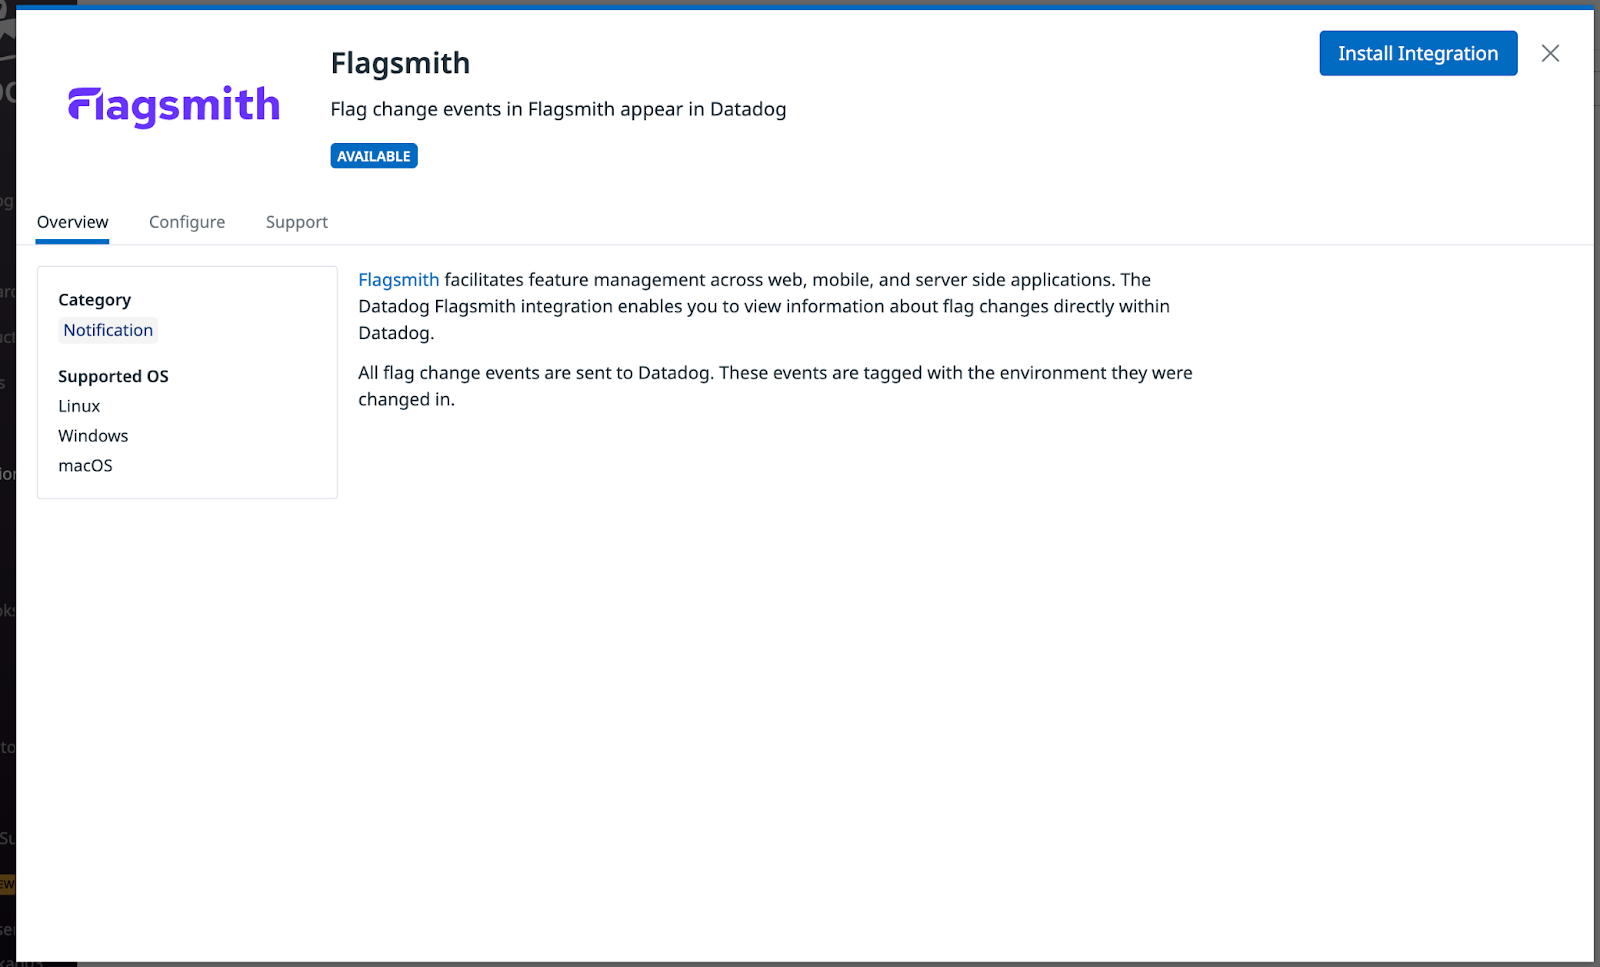Click the 'Flag change events in Flagsmith' subtitle
The height and width of the screenshot is (967, 1600).
(558, 109)
